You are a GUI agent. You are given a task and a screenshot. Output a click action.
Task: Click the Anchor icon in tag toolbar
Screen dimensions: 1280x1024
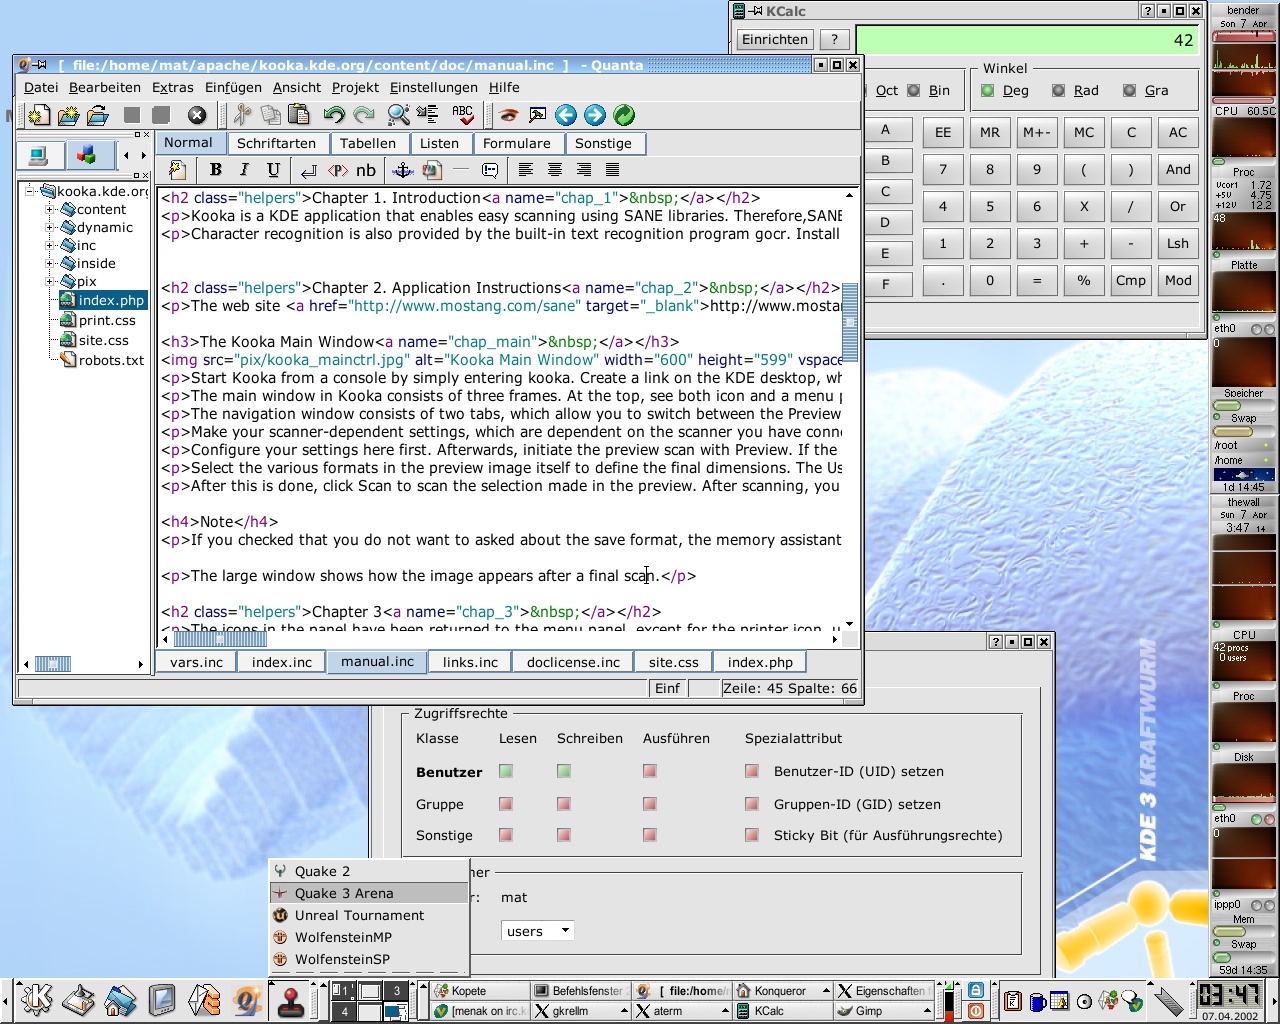pyautogui.click(x=402, y=170)
